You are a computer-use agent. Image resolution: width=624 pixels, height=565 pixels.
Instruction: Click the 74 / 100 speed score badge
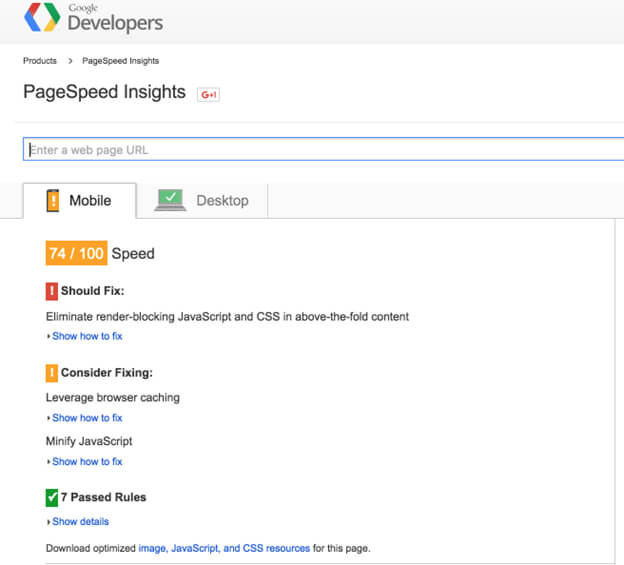[x=76, y=253]
